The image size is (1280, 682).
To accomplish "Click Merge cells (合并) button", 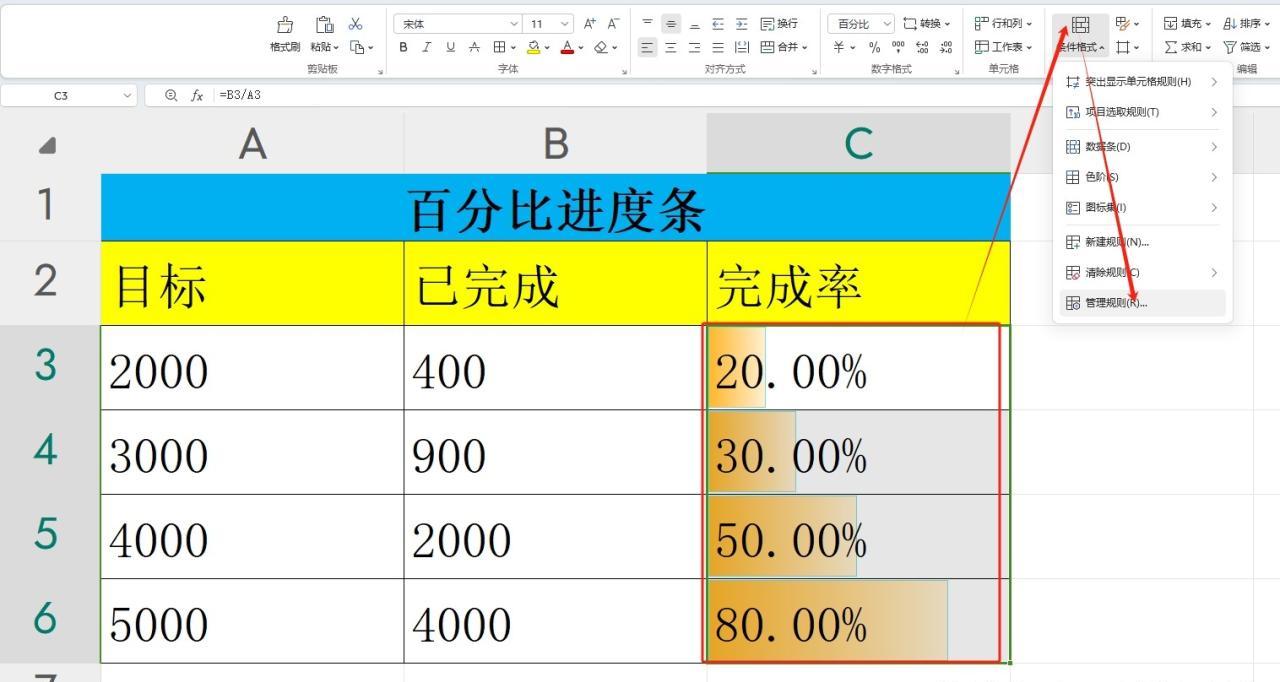I will click(x=784, y=47).
